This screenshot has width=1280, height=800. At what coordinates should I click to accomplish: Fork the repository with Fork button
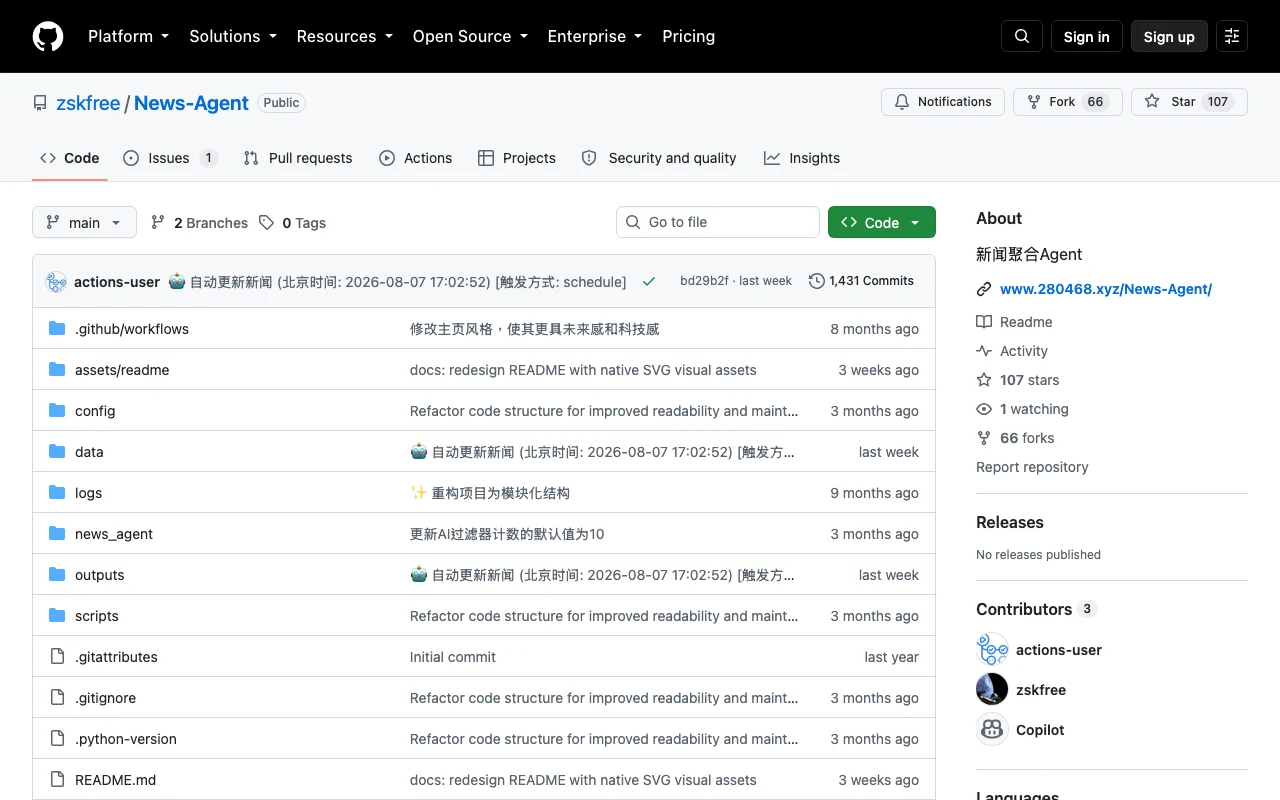point(1068,102)
